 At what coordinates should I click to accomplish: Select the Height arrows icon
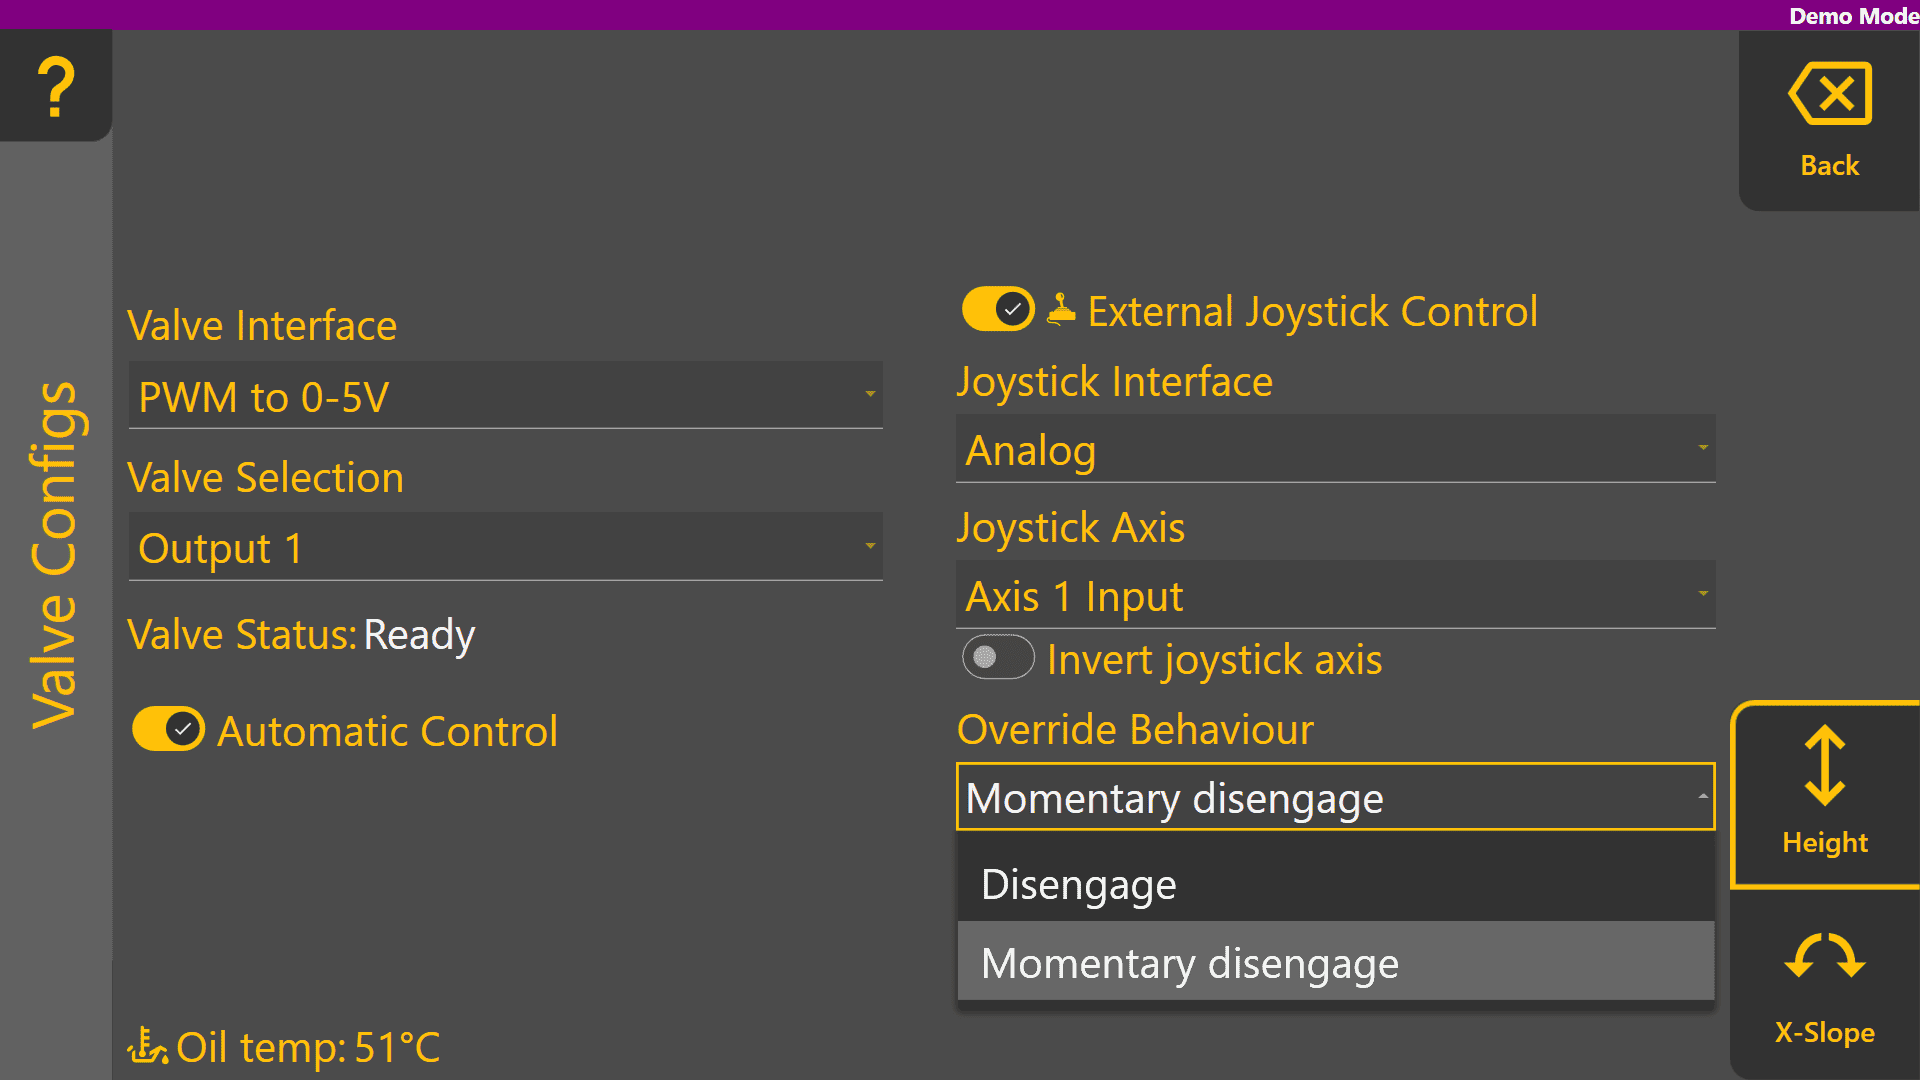(1824, 766)
